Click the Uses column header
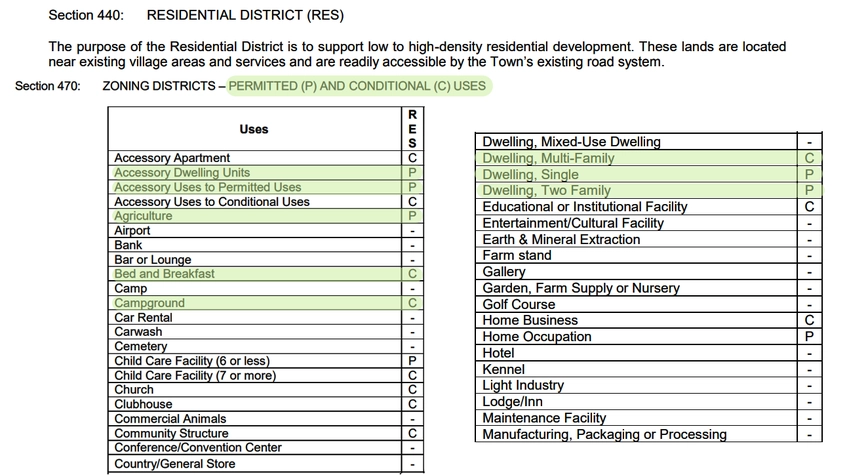849x475 pixels. [x=254, y=129]
